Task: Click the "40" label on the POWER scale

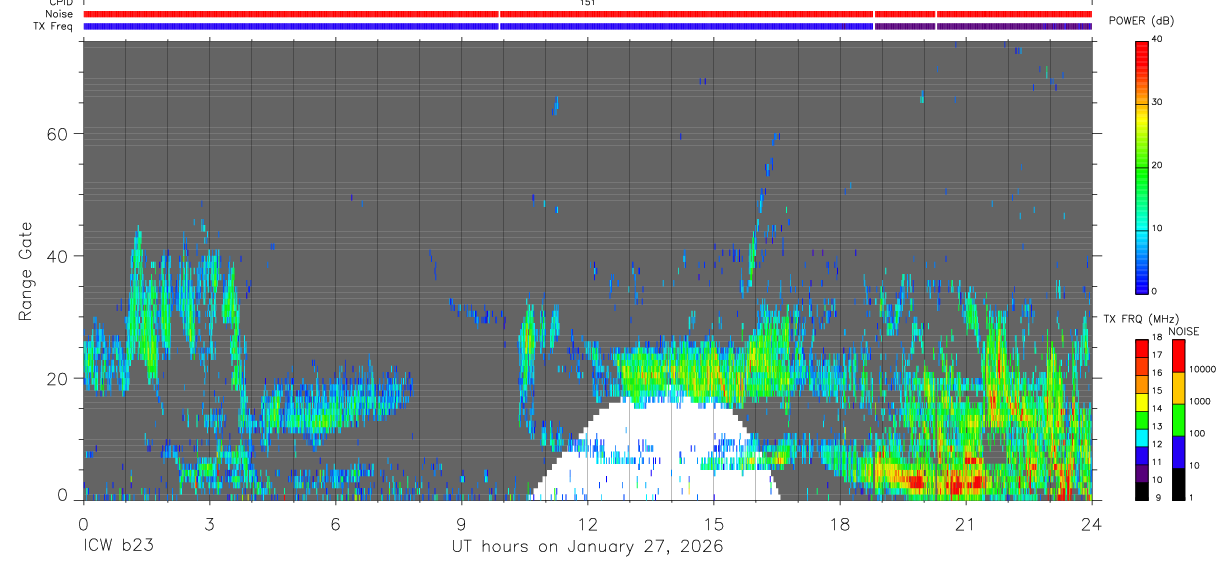Action: tap(1158, 40)
